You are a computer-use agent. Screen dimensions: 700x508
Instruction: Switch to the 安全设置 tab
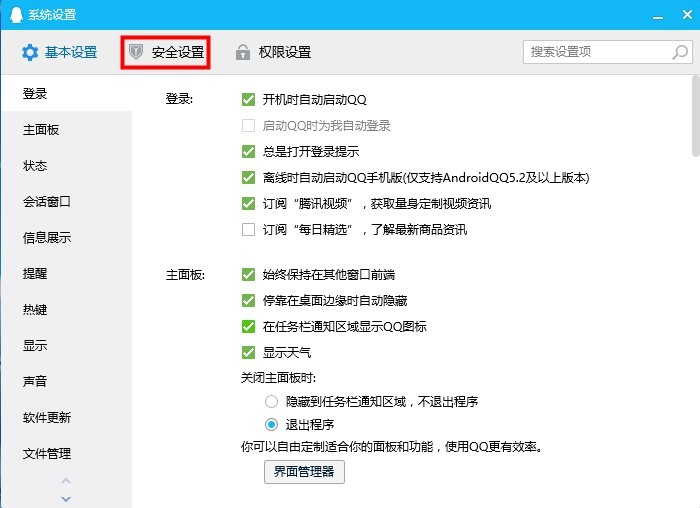(x=166, y=53)
